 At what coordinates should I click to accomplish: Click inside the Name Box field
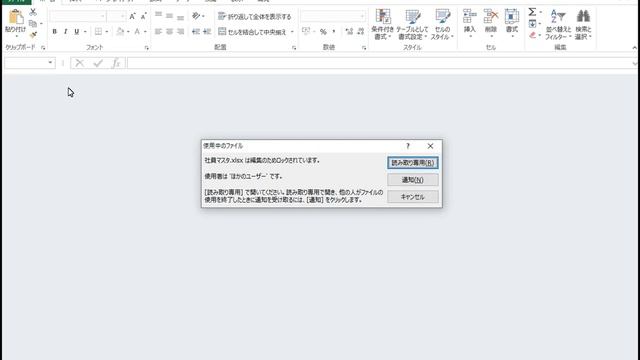[x=26, y=63]
